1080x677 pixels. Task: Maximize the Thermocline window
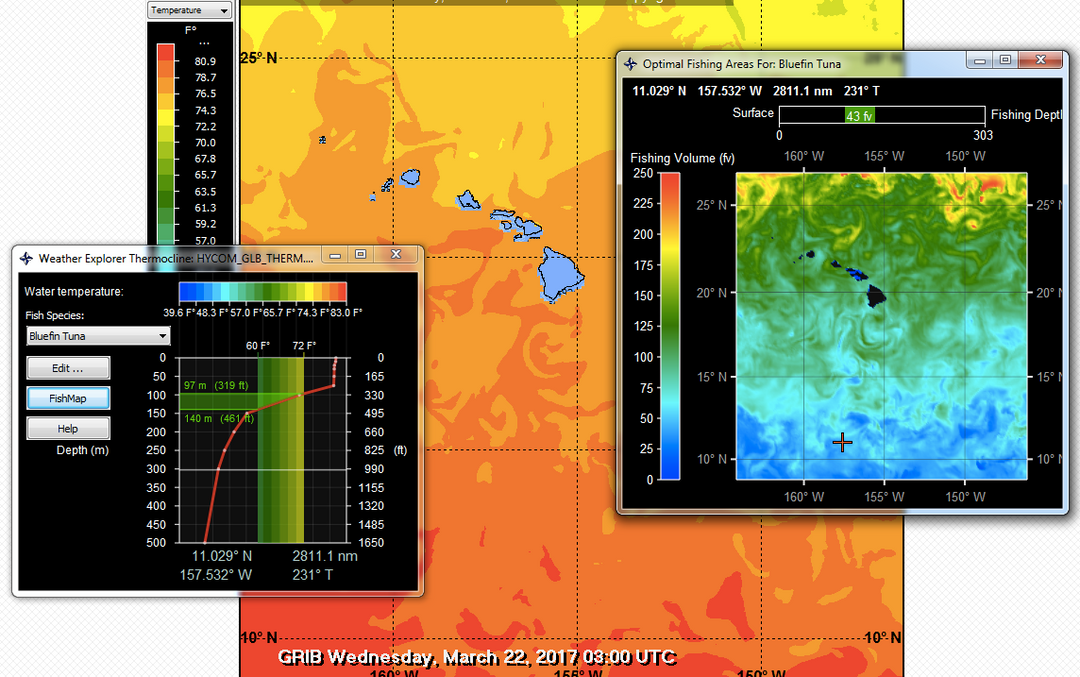361,255
